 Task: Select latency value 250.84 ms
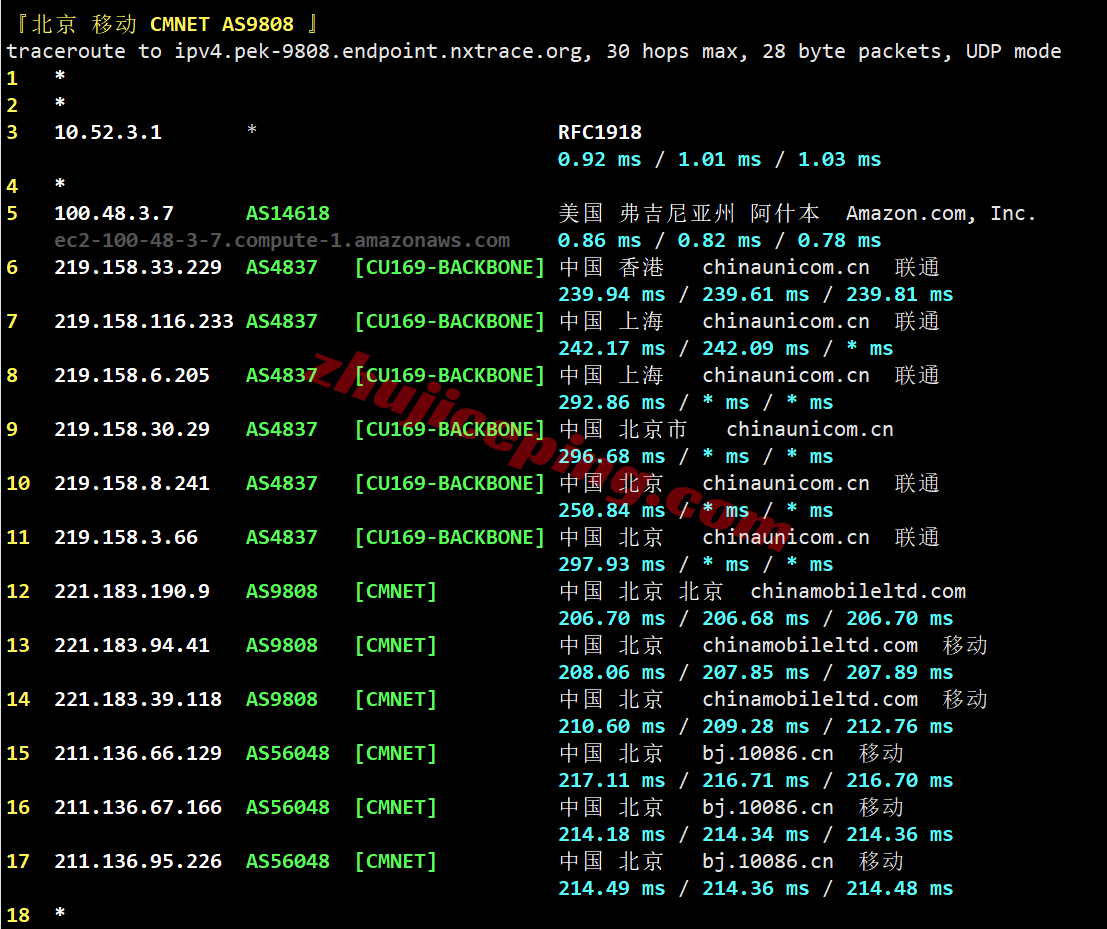click(612, 510)
